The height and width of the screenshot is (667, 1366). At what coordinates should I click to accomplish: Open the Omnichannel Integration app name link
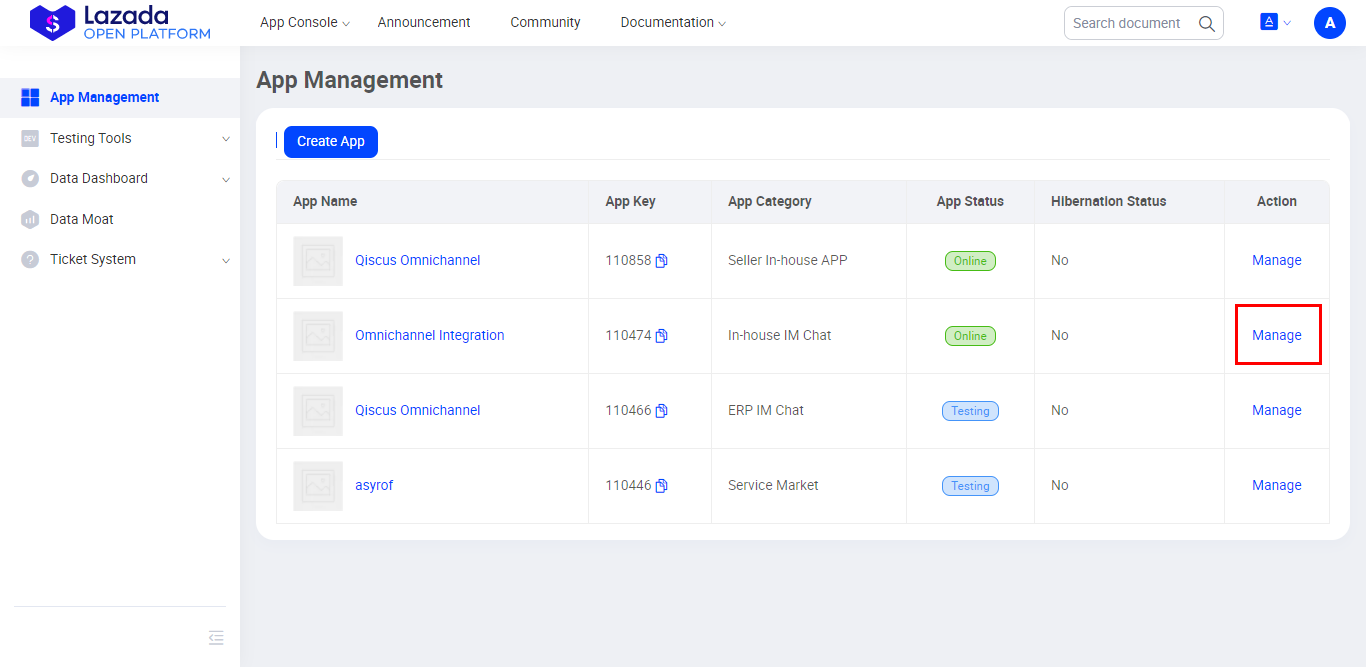[x=430, y=336]
